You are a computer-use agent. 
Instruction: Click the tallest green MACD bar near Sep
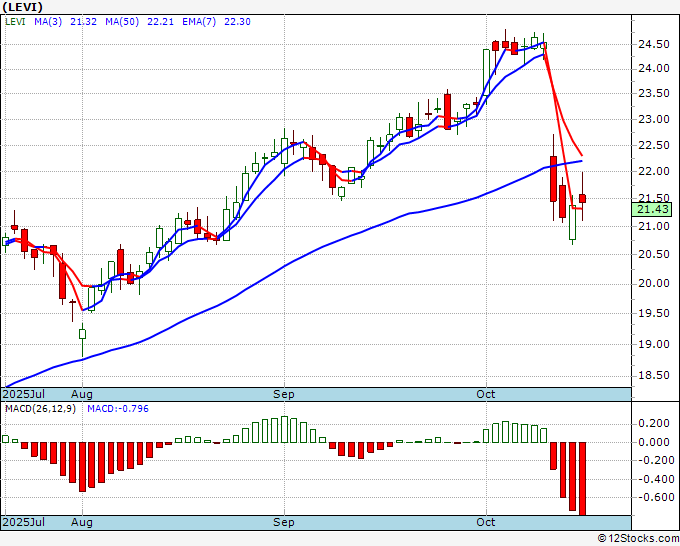pos(284,429)
